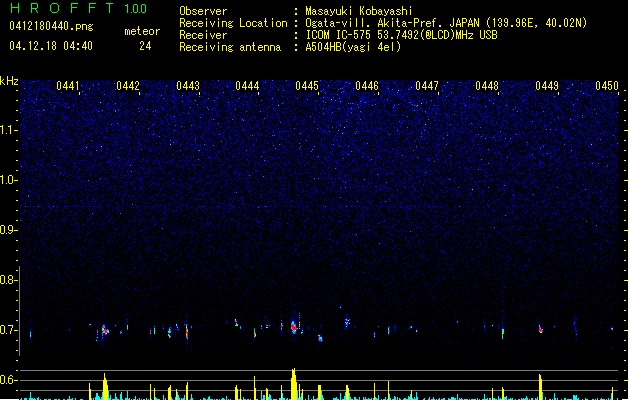The image size is (629, 400).
Task: Click the 0441 time marker
Action: [68, 86]
